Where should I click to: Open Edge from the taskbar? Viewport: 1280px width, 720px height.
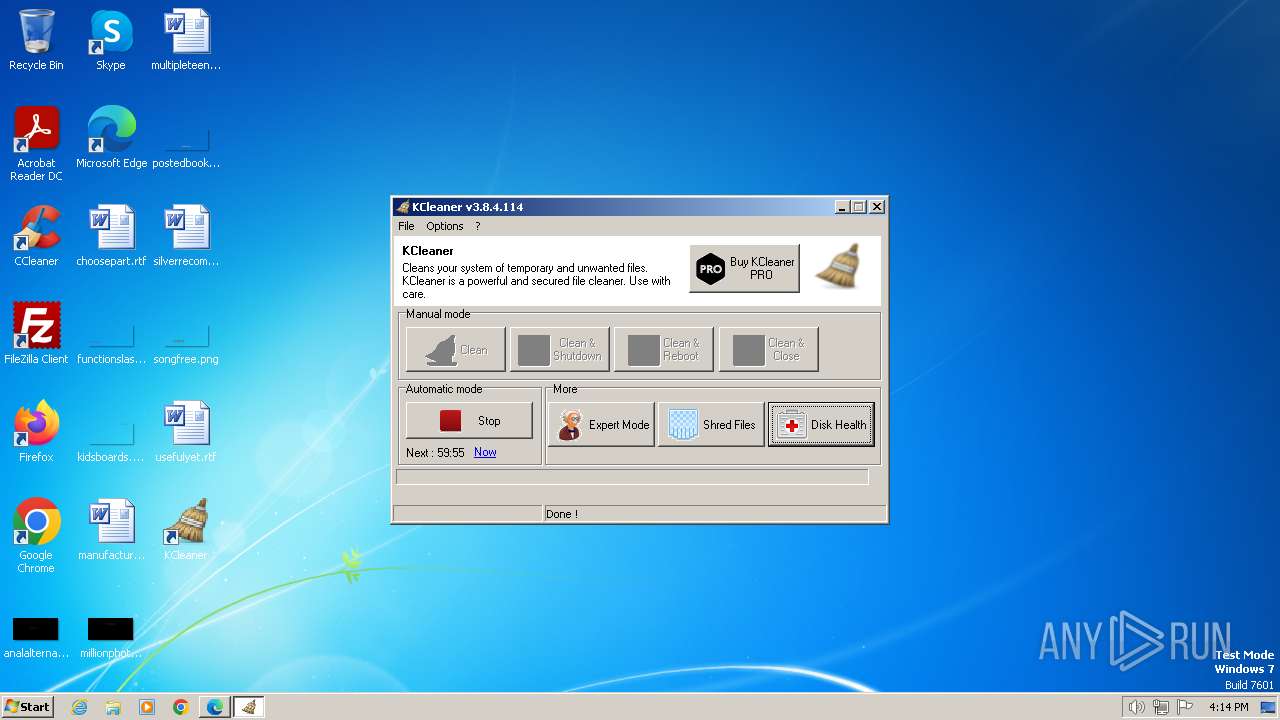215,707
